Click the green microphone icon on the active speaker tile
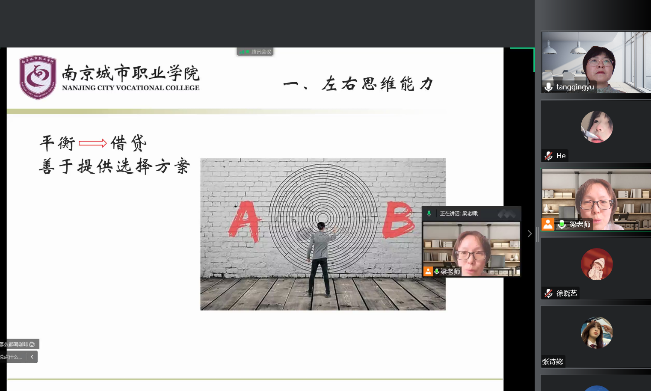 coord(562,224)
